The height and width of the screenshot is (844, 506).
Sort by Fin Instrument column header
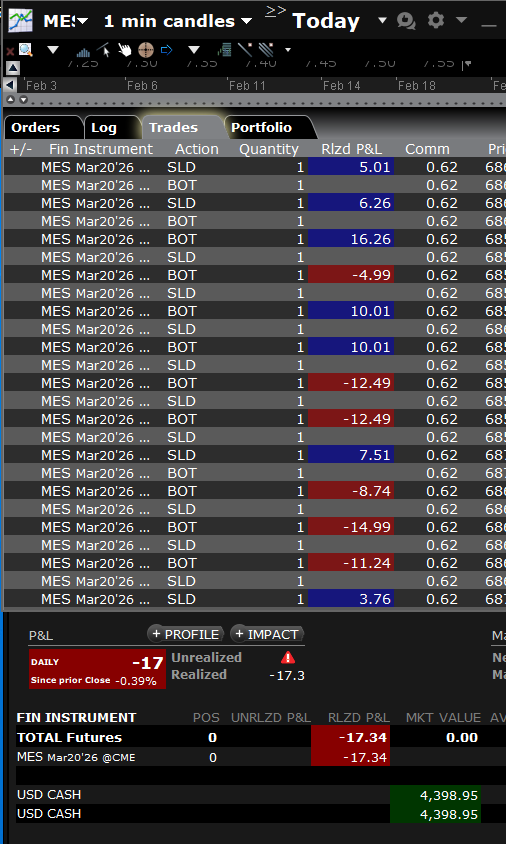101,149
